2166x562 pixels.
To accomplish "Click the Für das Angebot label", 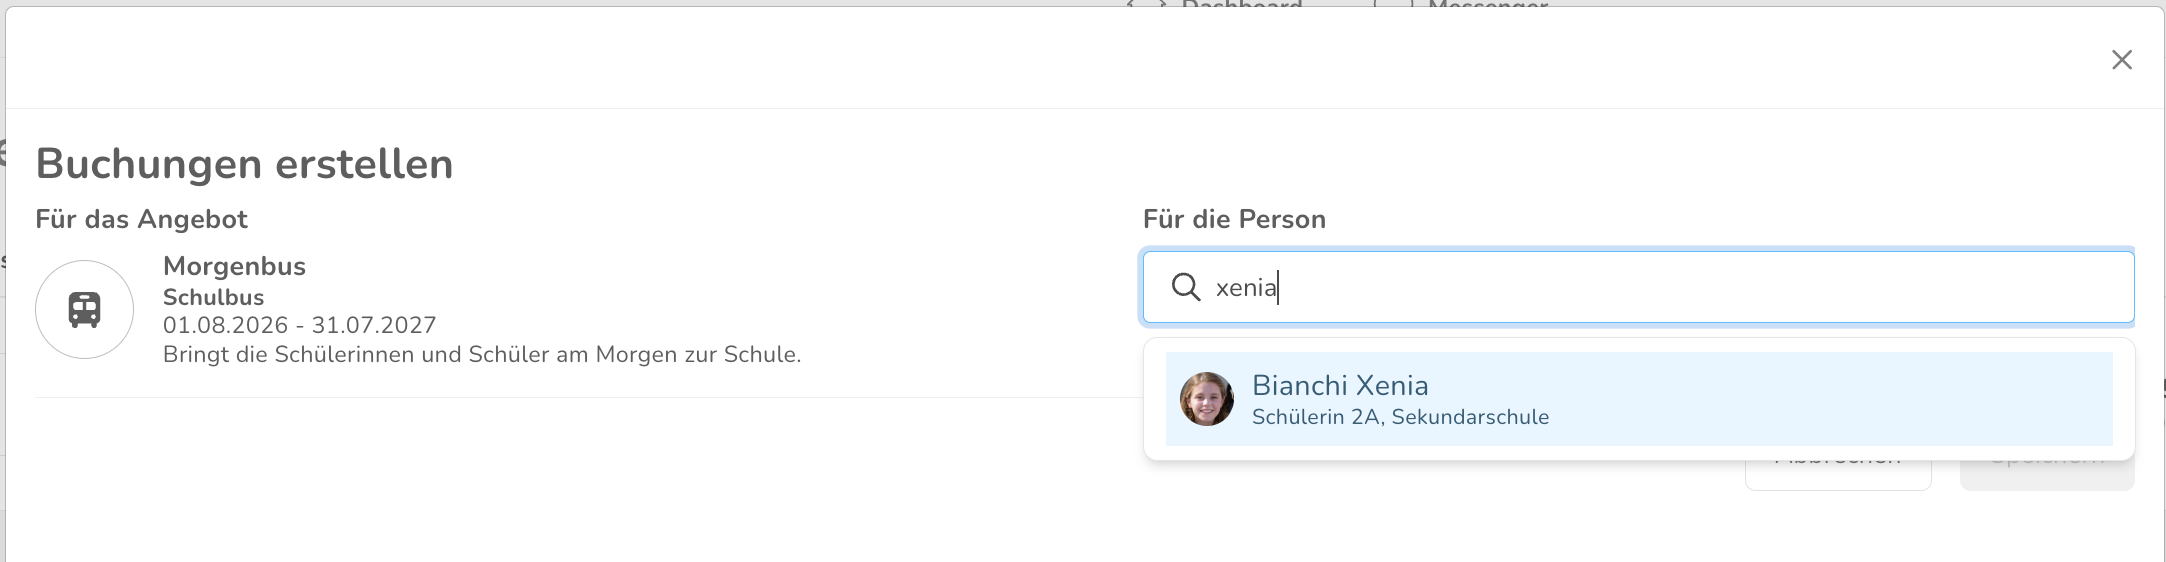I will pyautogui.click(x=141, y=219).
